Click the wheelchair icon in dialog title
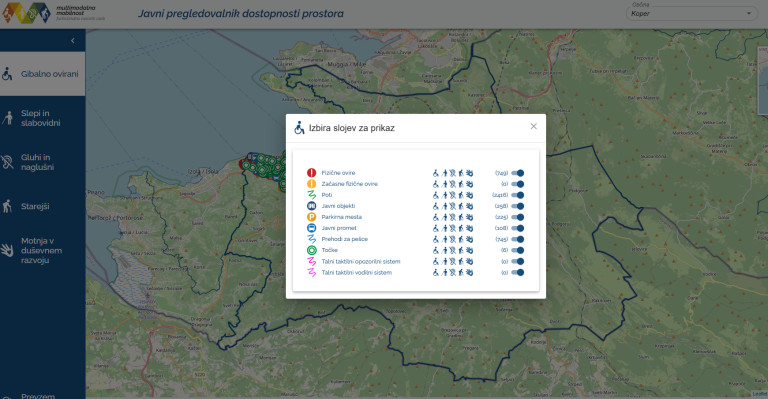Viewport: 768px width, 399px height. tap(299, 128)
